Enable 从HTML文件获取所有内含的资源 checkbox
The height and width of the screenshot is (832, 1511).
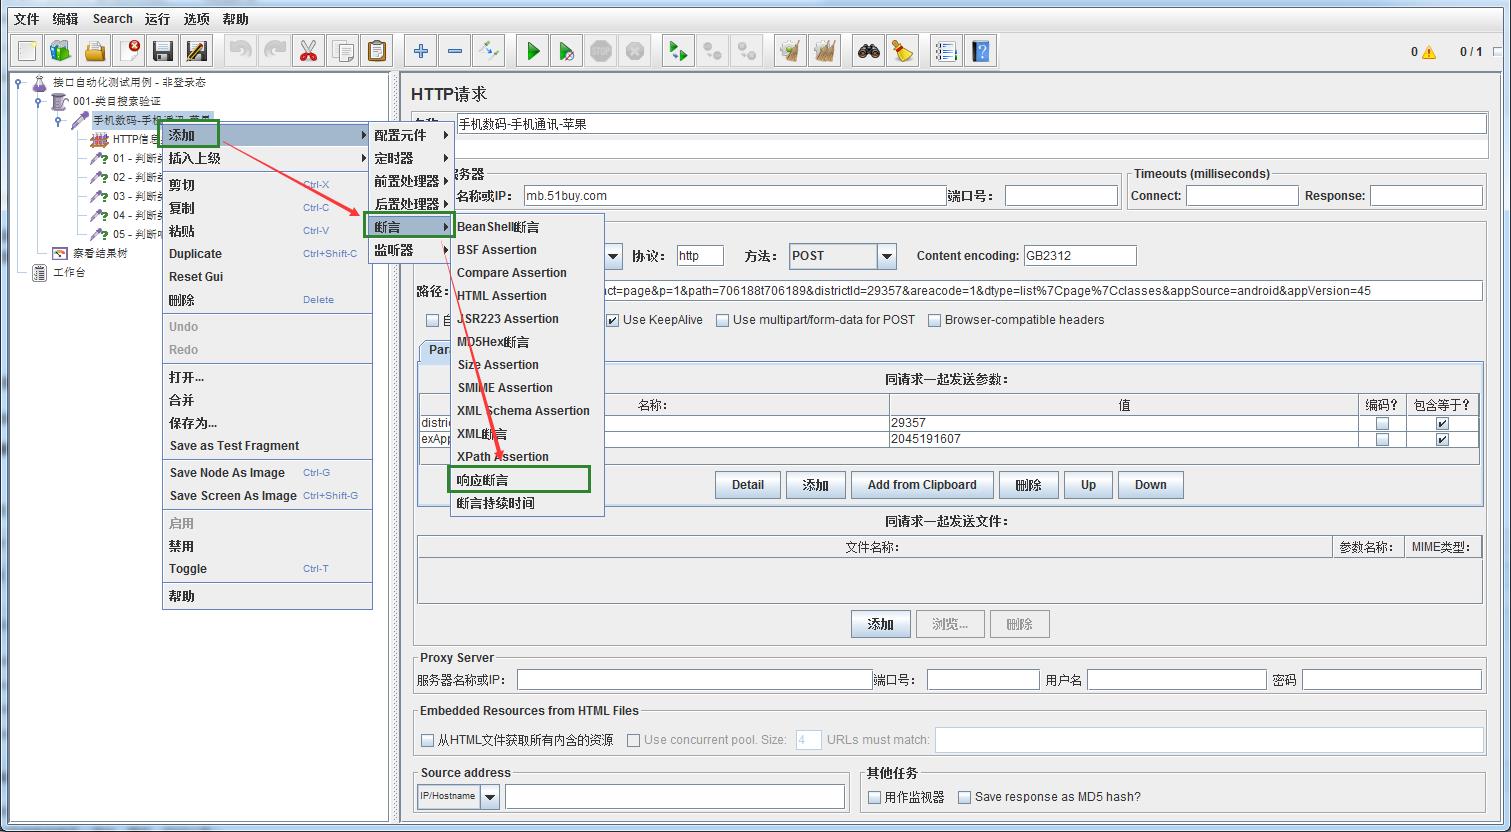pyautogui.click(x=428, y=740)
